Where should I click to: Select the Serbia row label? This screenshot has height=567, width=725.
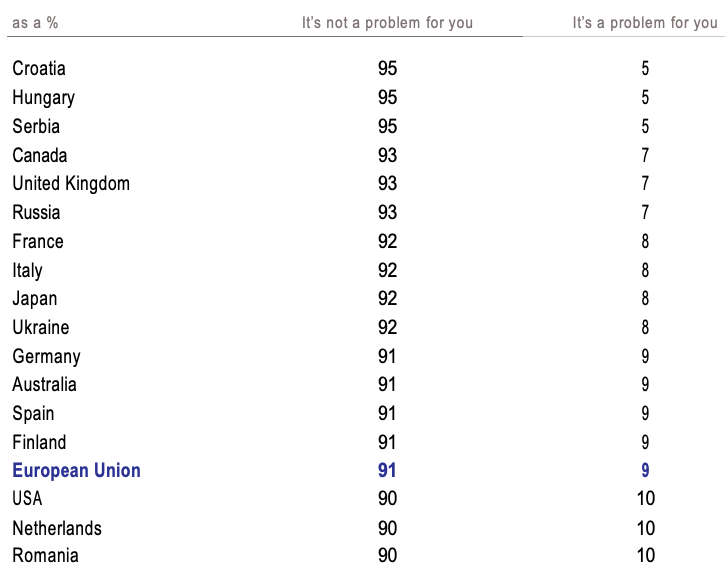36,126
